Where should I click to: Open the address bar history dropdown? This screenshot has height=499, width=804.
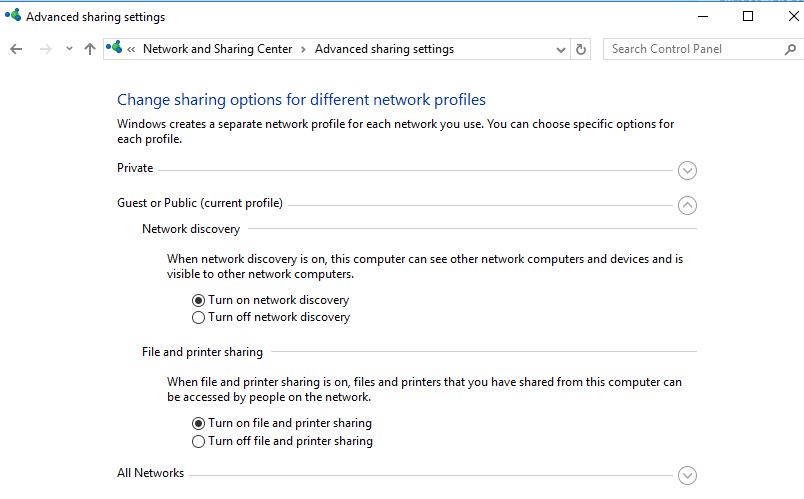pos(561,49)
